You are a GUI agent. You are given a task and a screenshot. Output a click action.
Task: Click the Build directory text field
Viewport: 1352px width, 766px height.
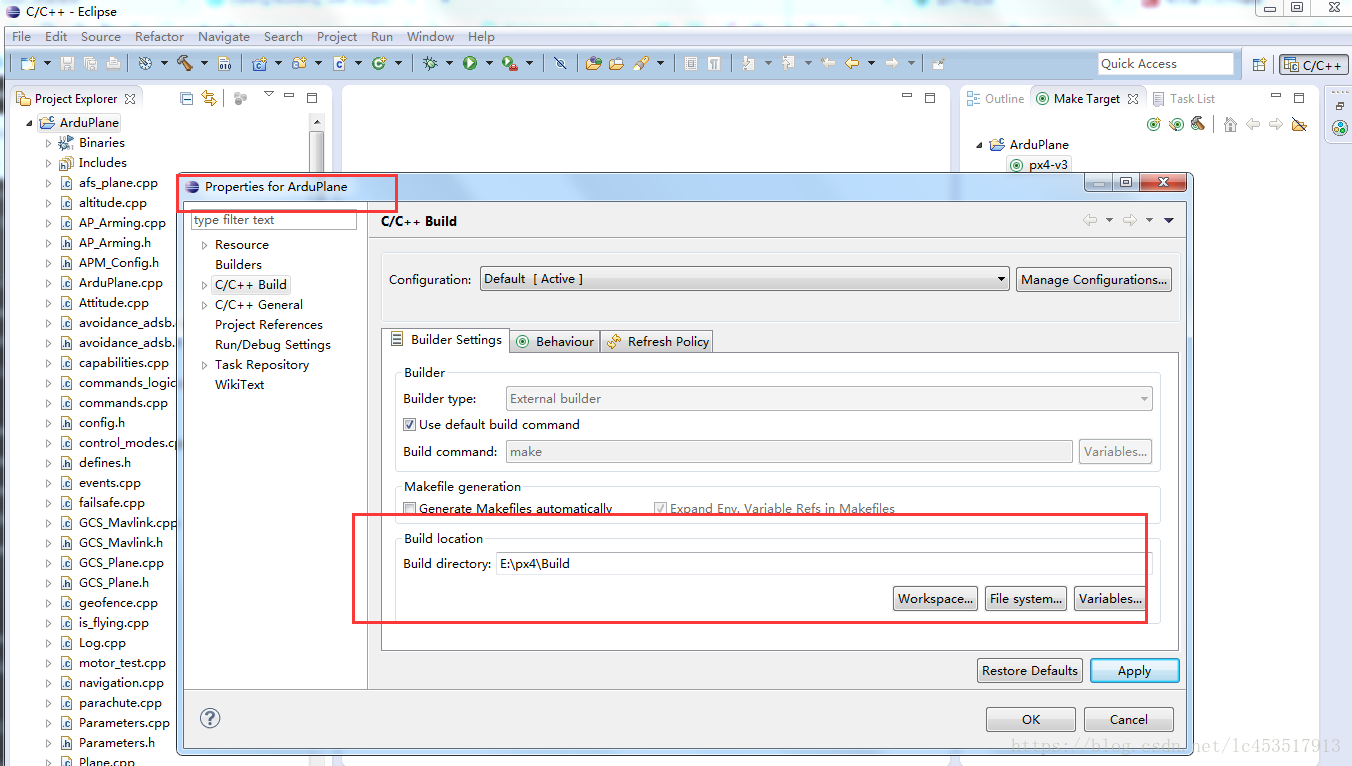(x=824, y=563)
